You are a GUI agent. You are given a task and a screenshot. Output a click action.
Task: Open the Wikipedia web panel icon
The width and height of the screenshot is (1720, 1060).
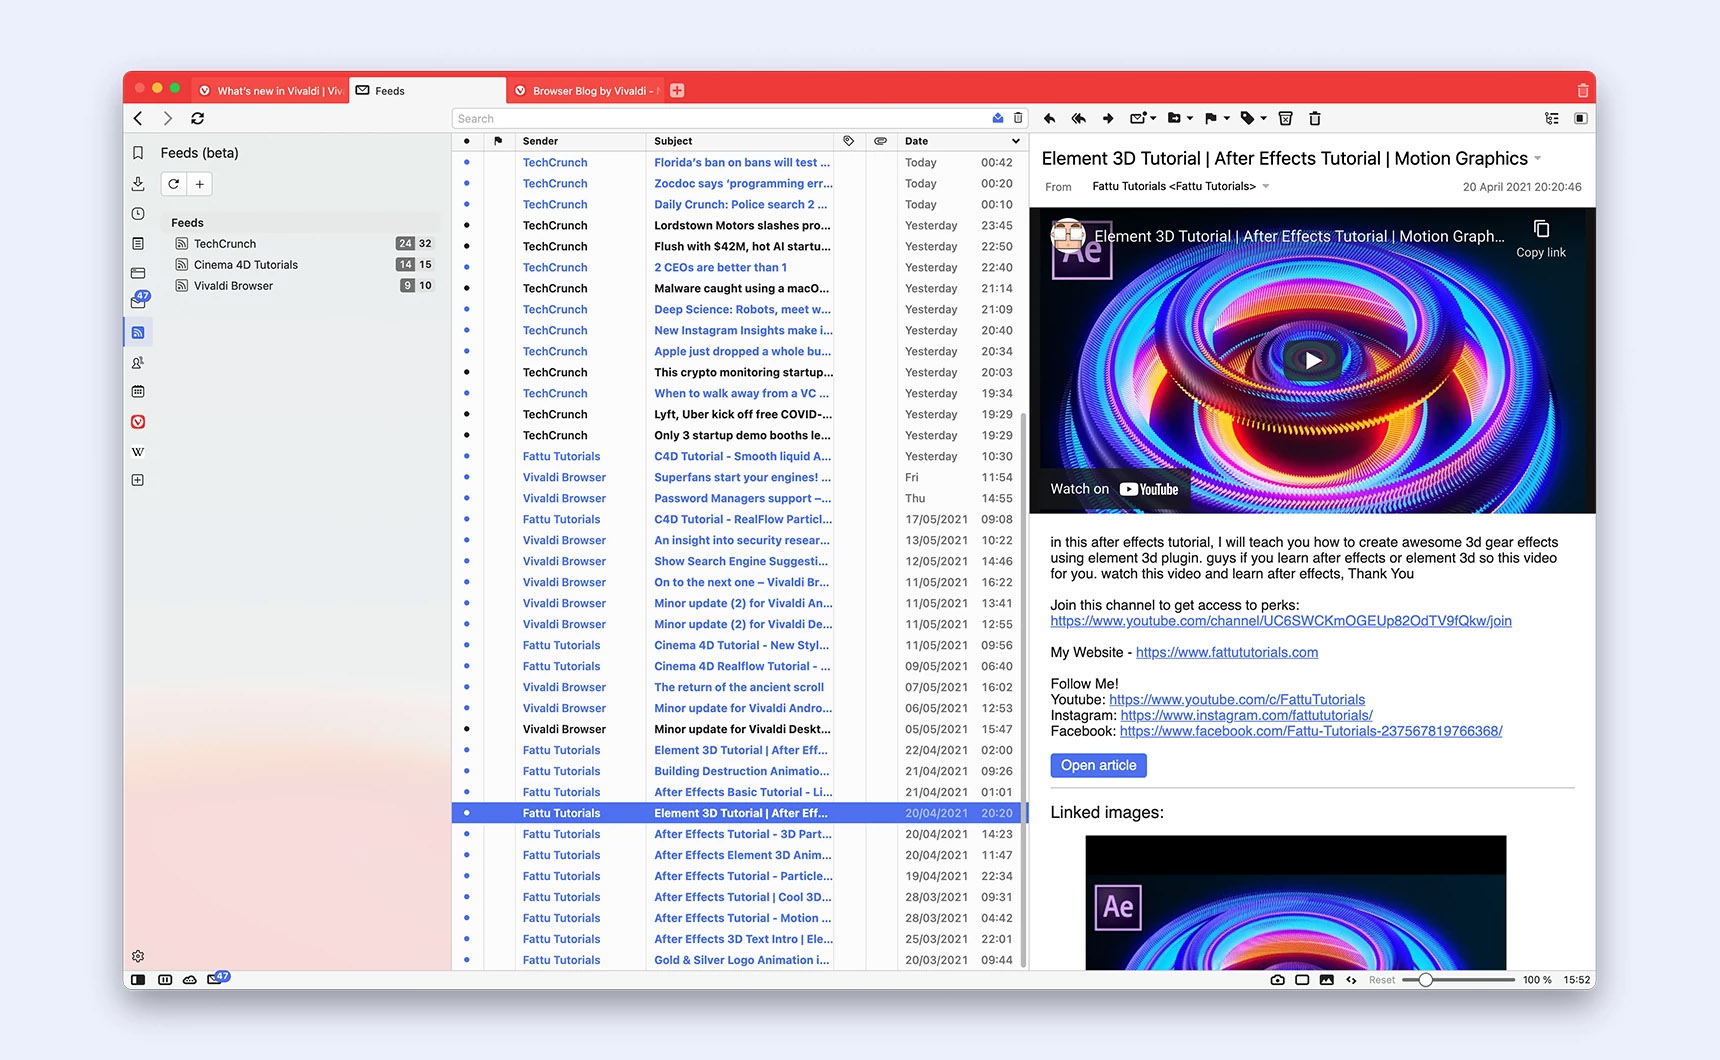click(x=138, y=451)
